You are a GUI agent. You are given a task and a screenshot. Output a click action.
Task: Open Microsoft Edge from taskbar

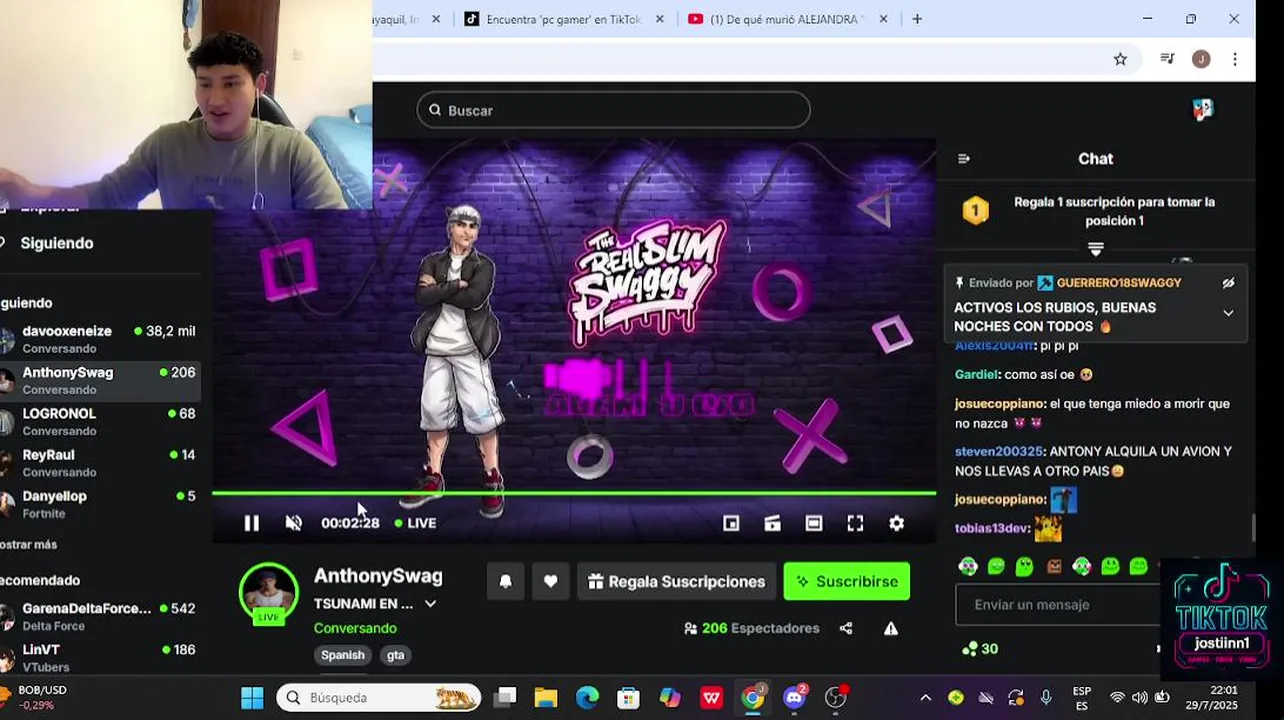pyautogui.click(x=587, y=697)
